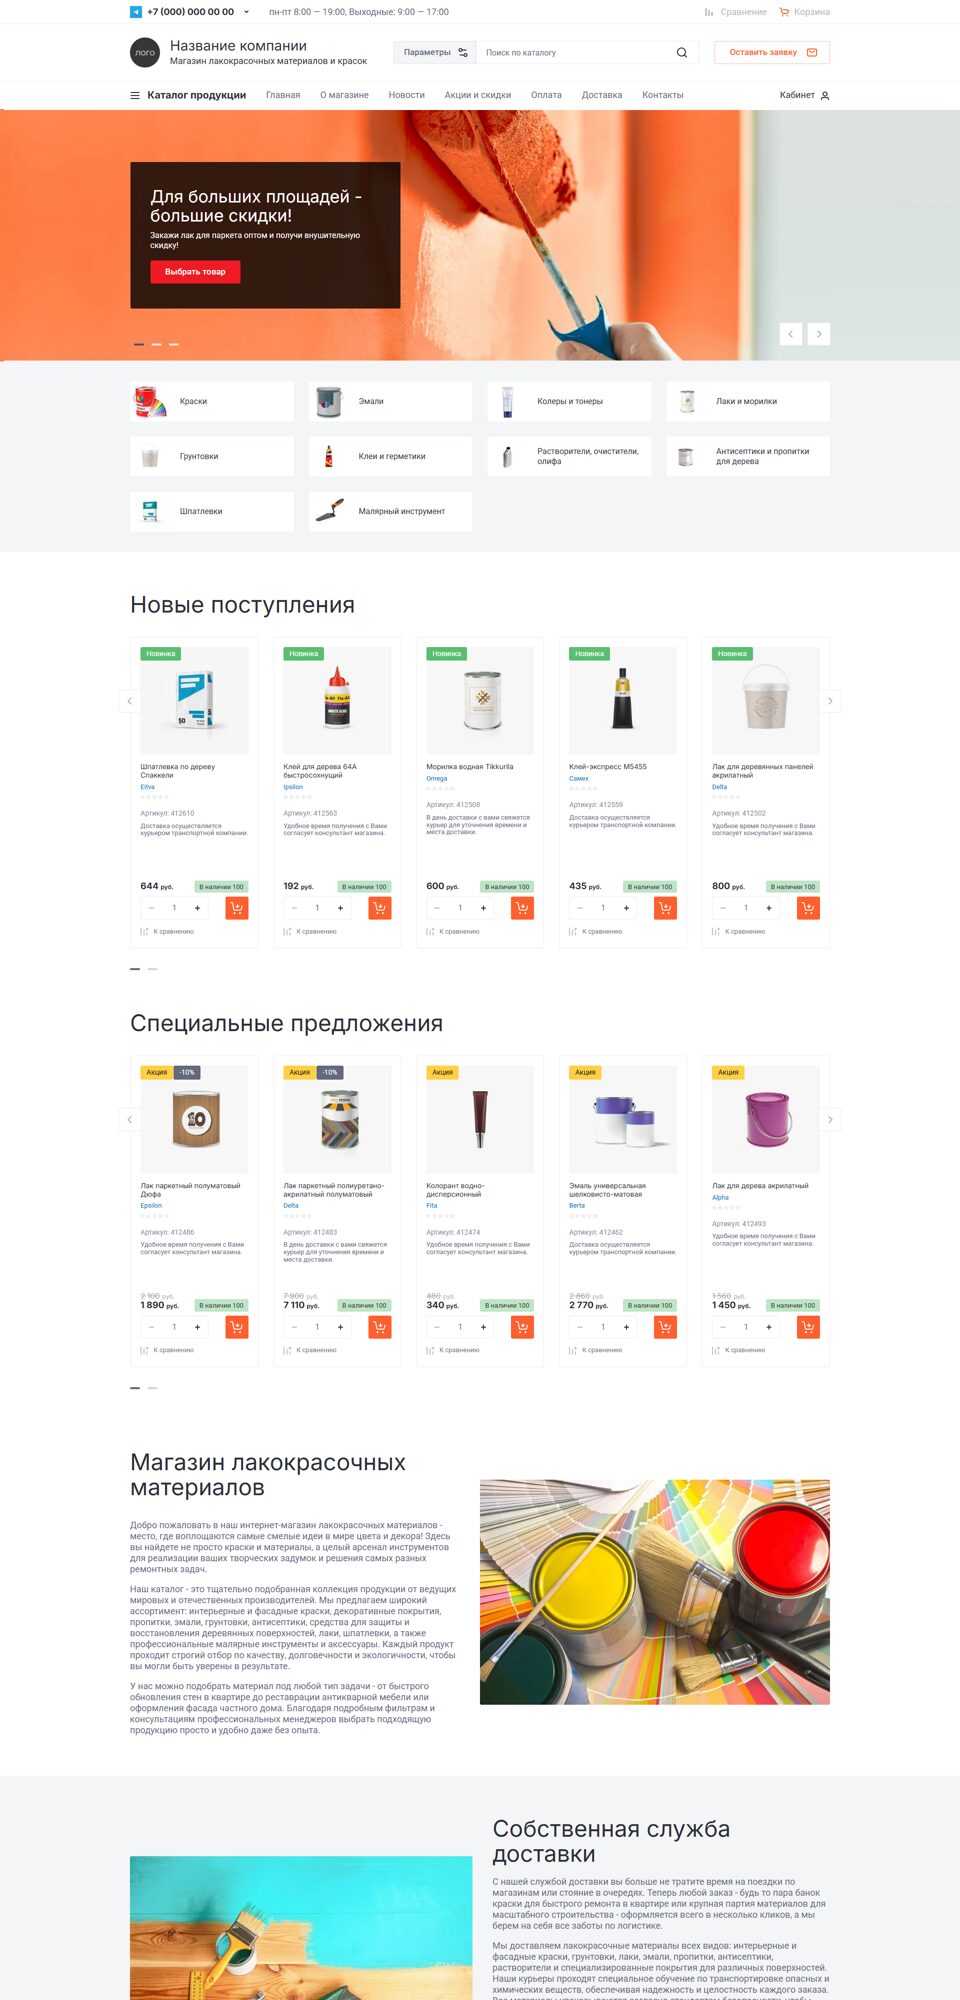This screenshot has height=2000, width=960.
Task: Add Лак для дерева акрилатный to cart
Action: [808, 1327]
